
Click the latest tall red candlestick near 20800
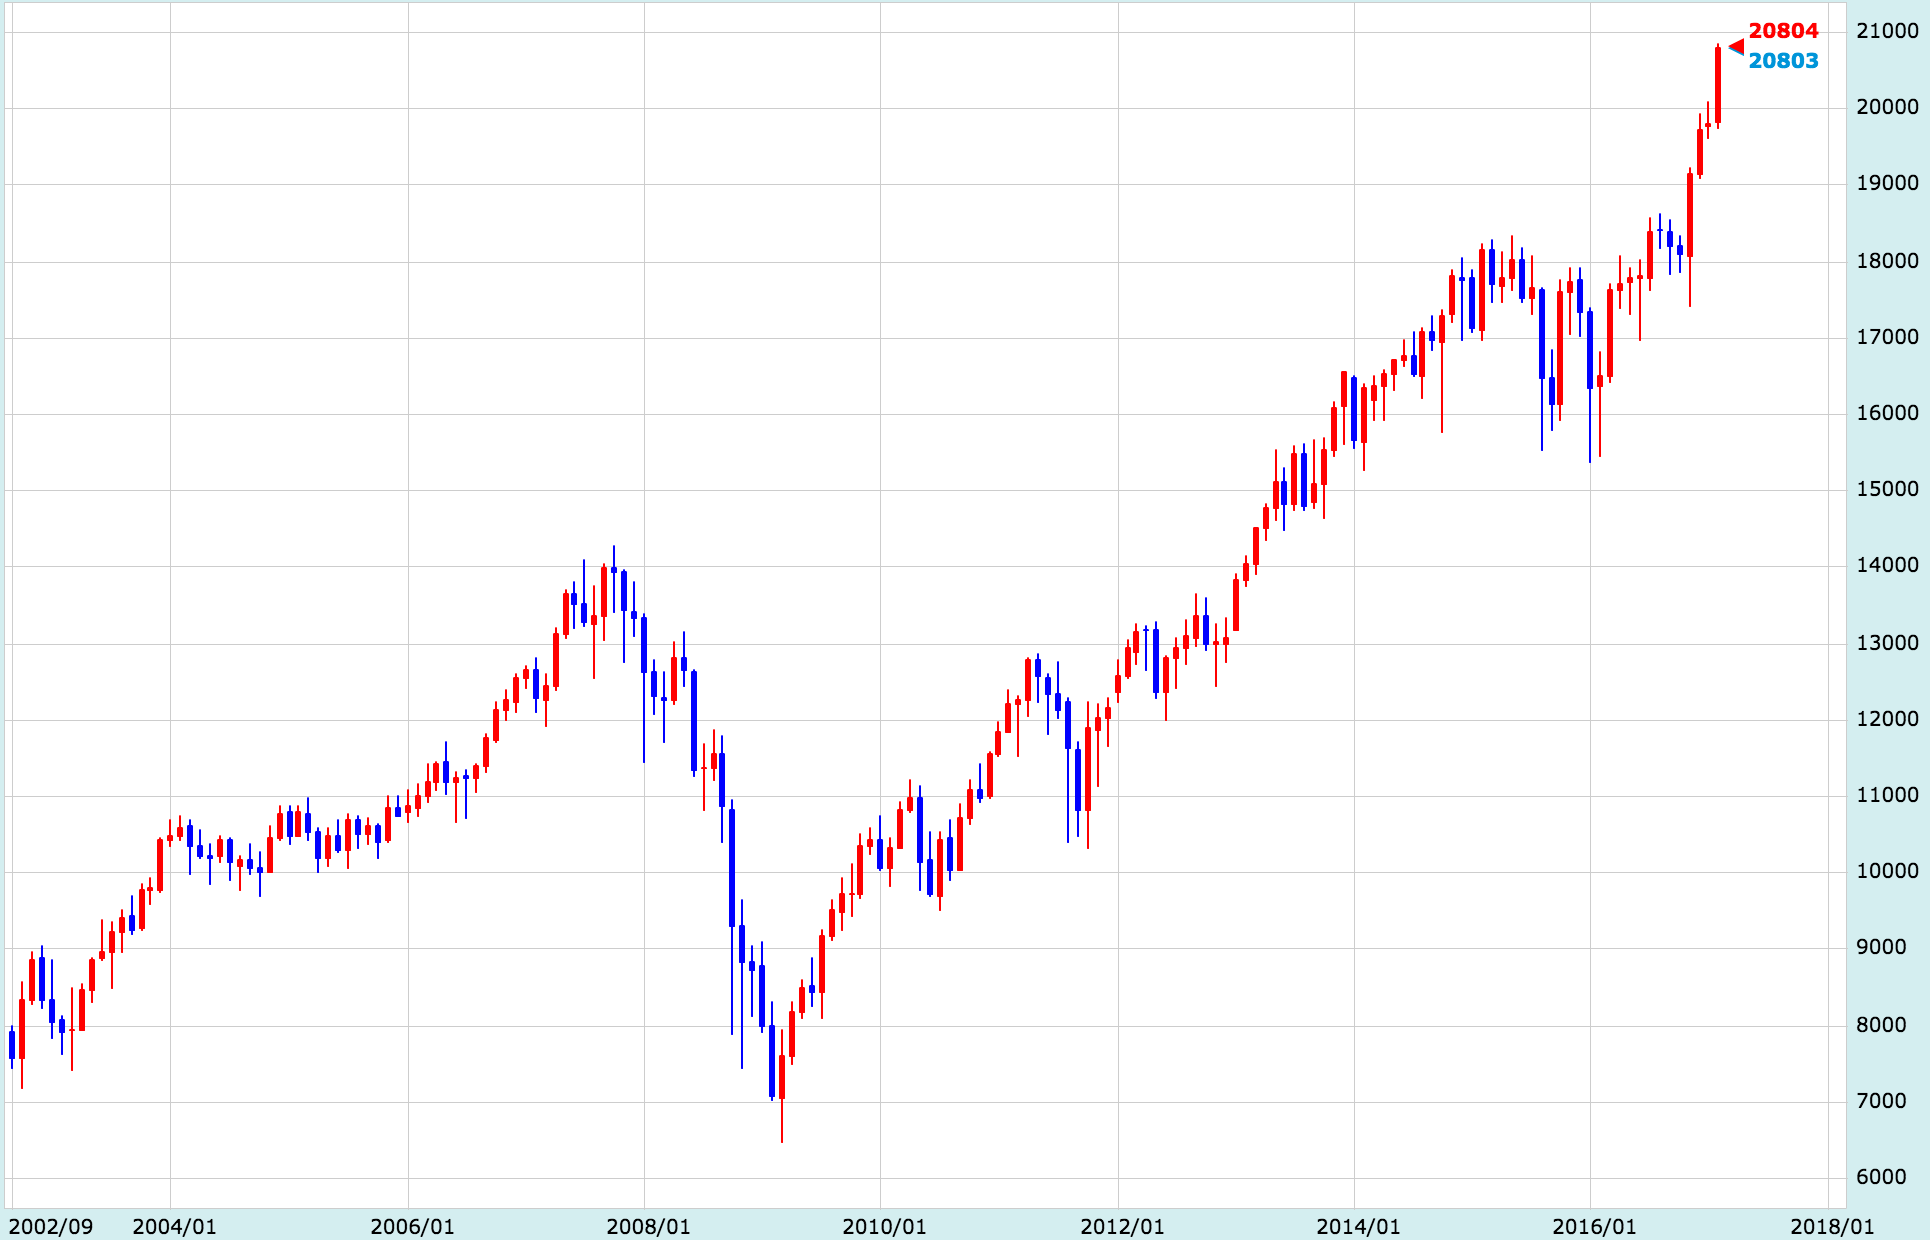[x=1718, y=85]
